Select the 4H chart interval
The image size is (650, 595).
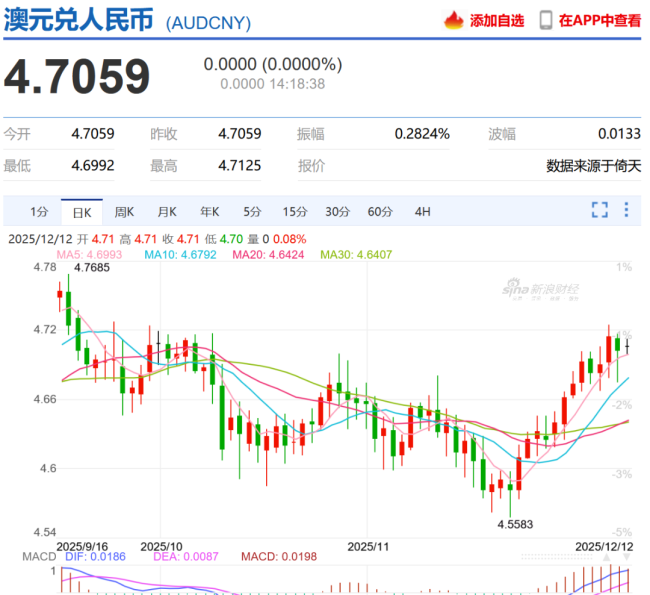[x=423, y=211]
